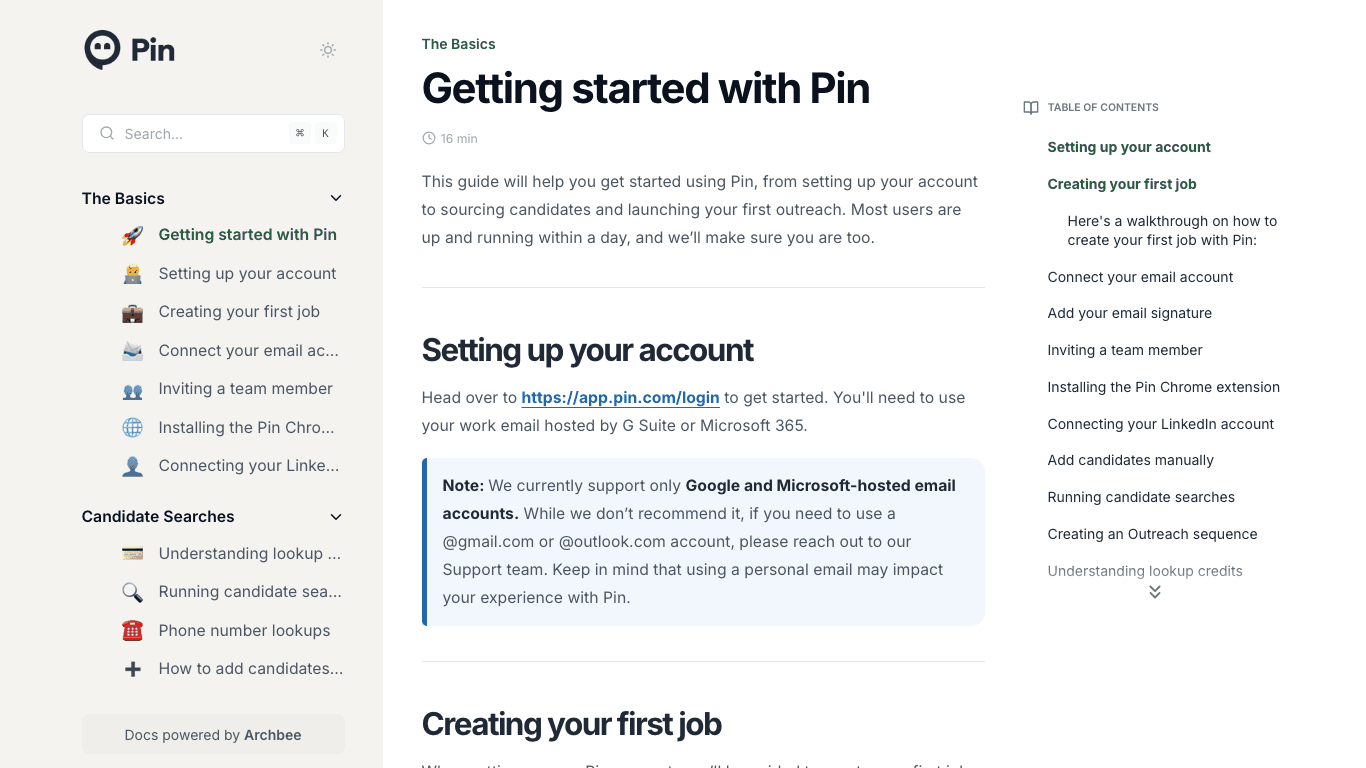1366x768 pixels.
Task: Select the globe icon for Installing the Pin Chrome extension
Action: click(132, 427)
